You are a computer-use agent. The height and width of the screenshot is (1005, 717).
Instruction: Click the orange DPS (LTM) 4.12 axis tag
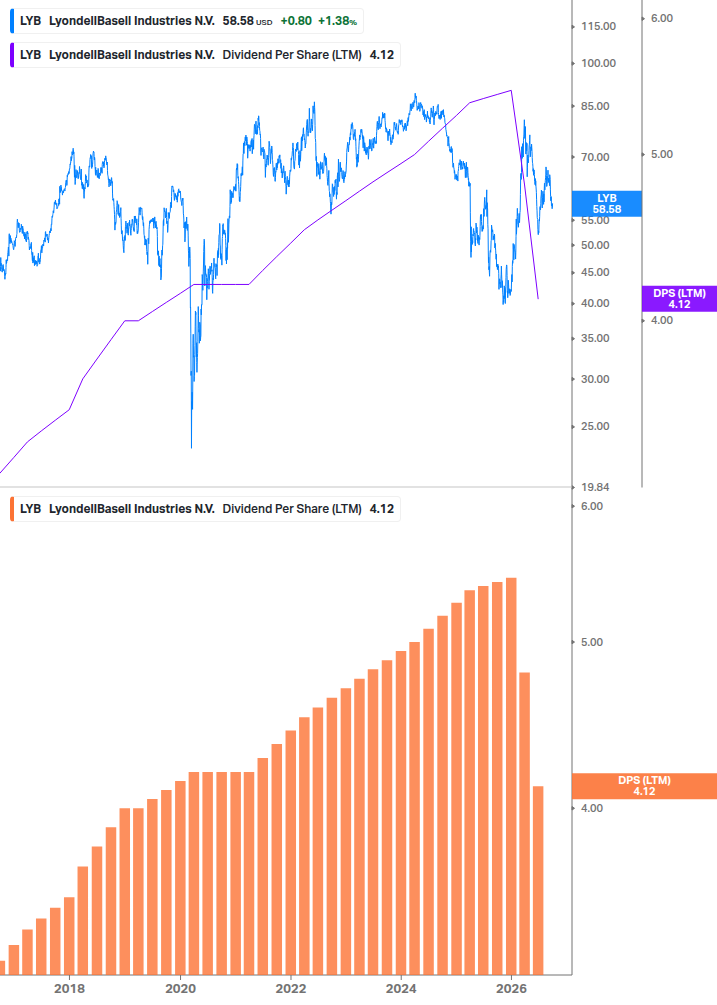pyautogui.click(x=644, y=786)
